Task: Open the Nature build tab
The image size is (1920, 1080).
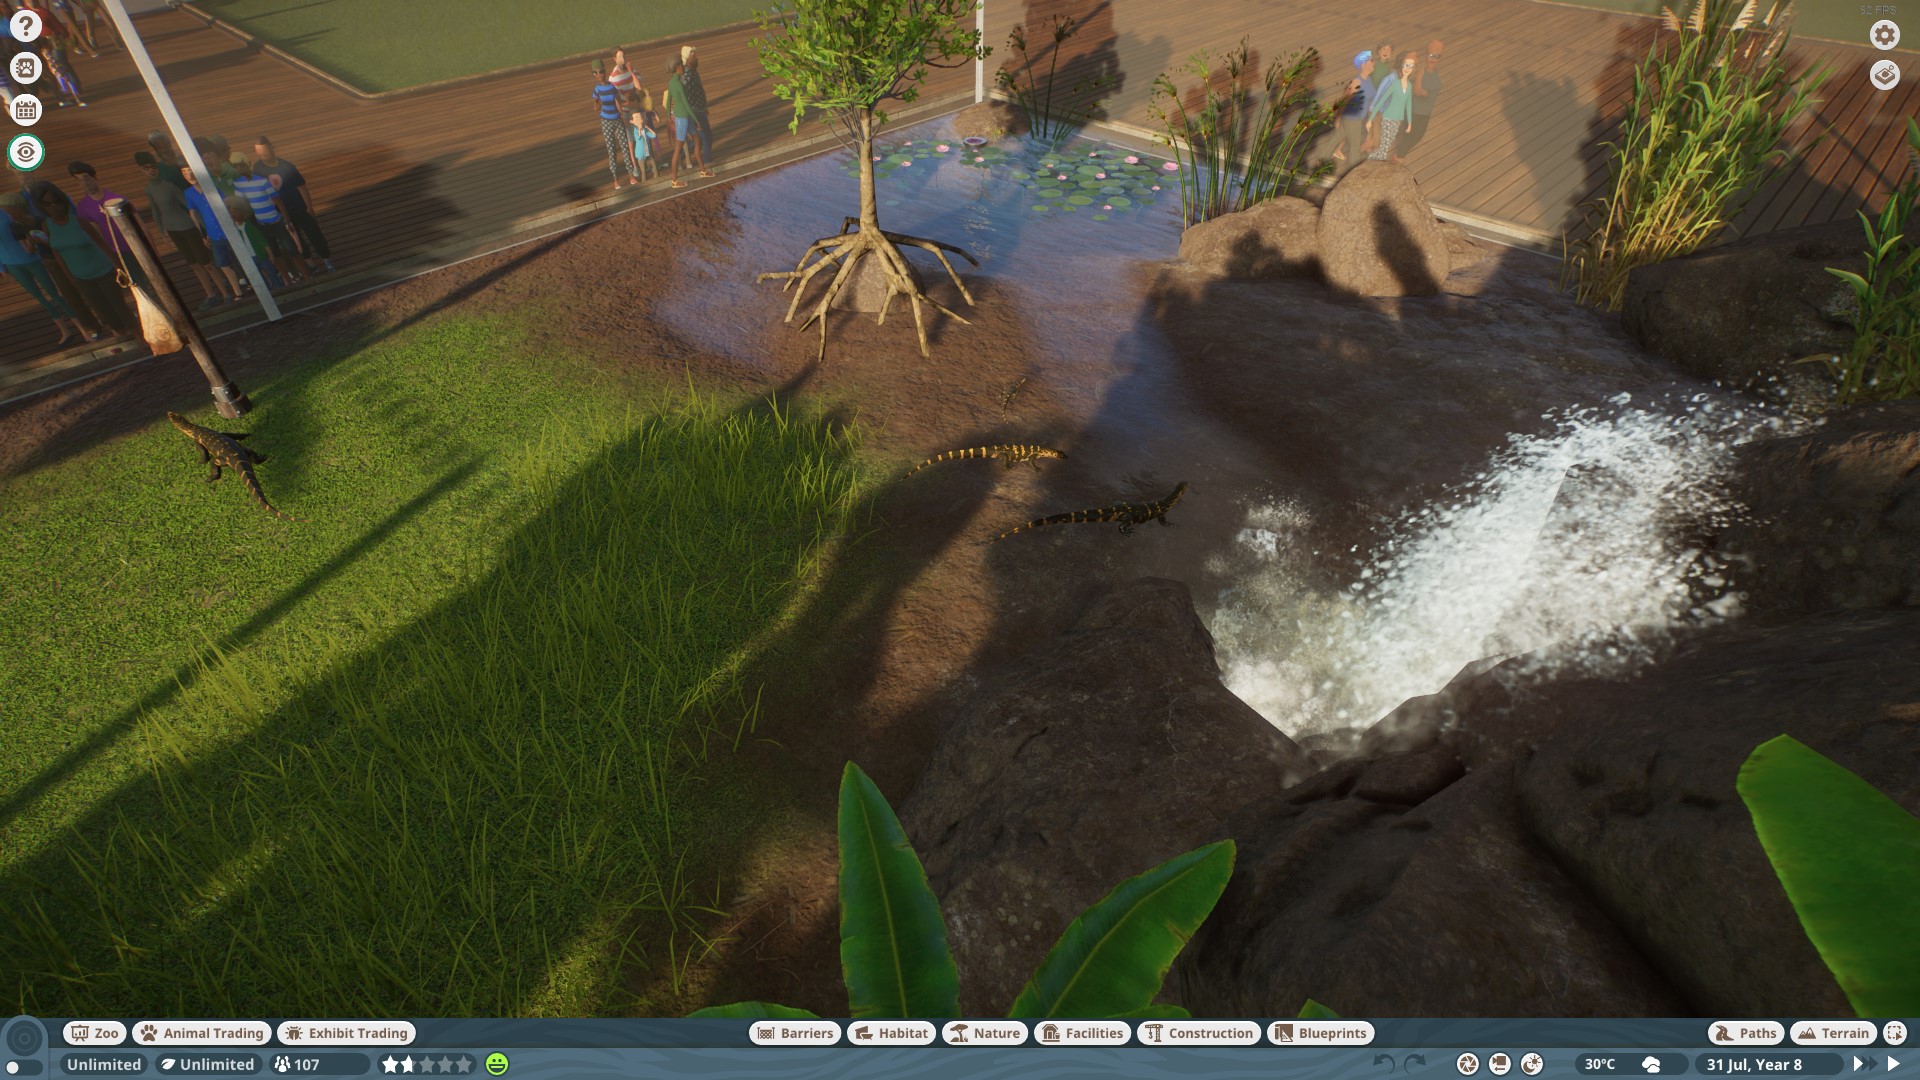Action: pyautogui.click(x=985, y=1033)
